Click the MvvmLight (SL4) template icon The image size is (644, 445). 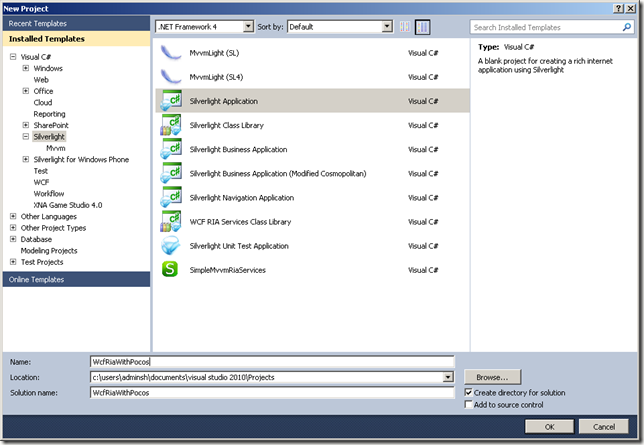pos(170,77)
